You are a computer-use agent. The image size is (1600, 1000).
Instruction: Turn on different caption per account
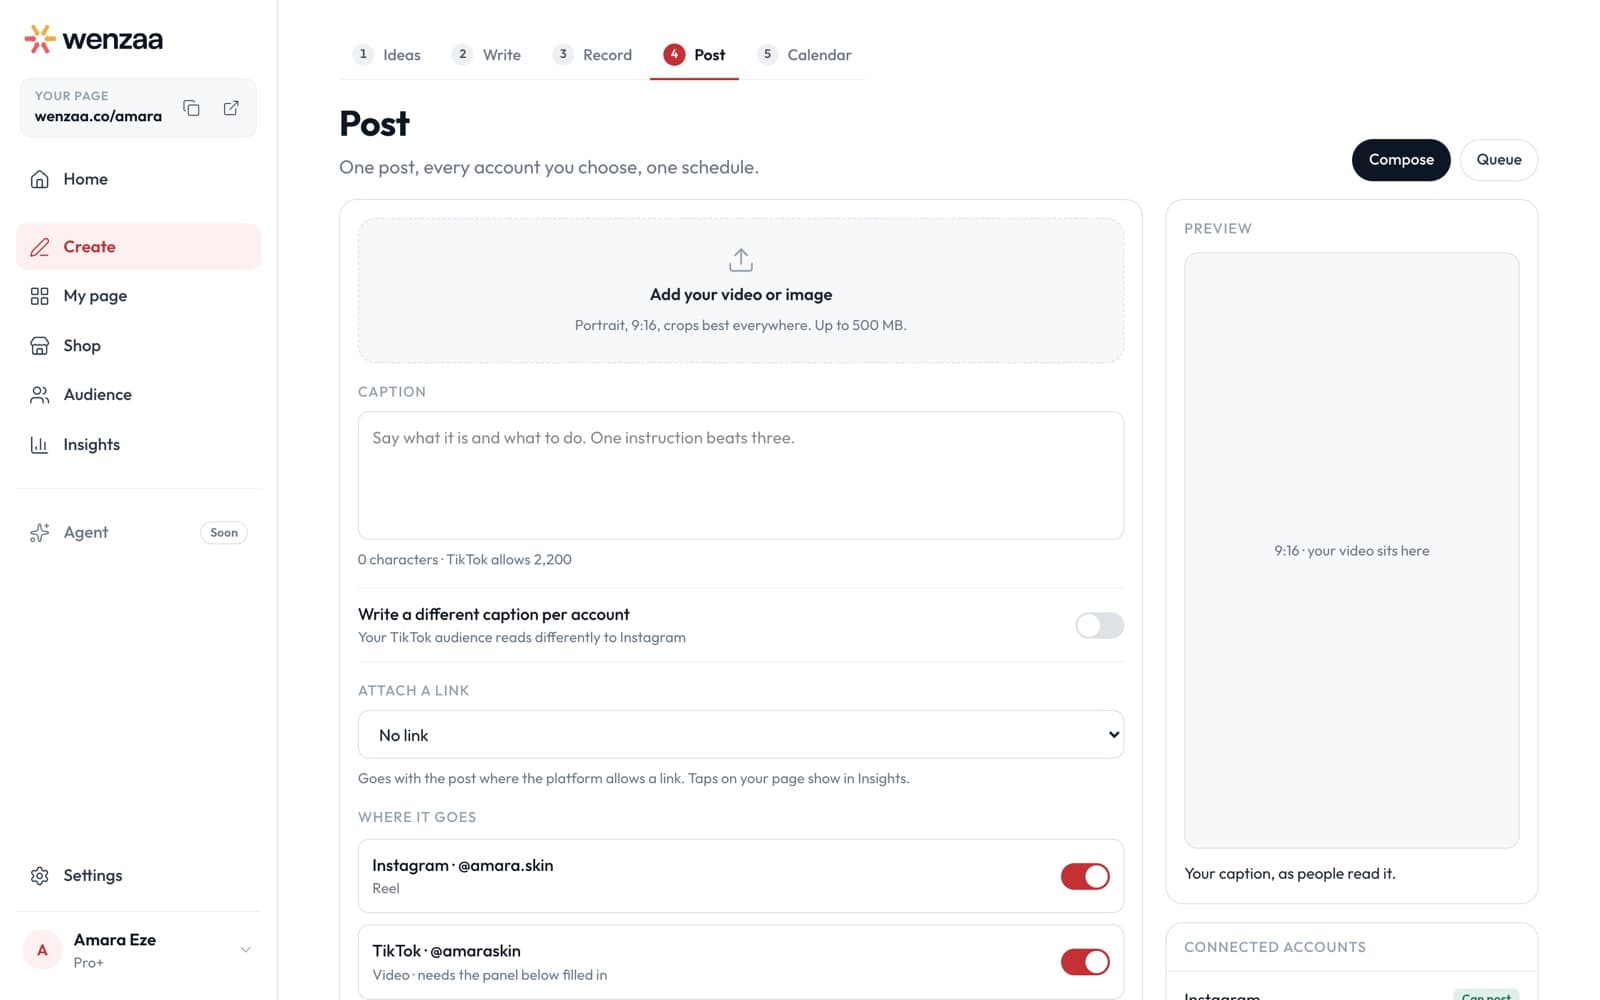(1099, 626)
